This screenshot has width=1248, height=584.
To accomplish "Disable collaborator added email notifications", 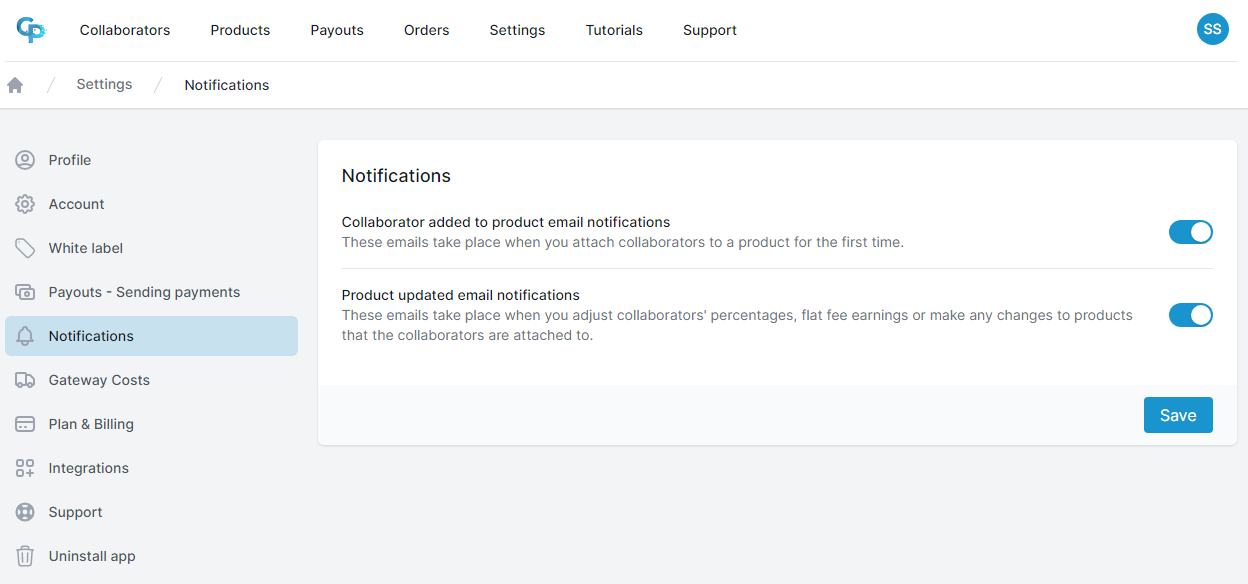I will pyautogui.click(x=1190, y=231).
